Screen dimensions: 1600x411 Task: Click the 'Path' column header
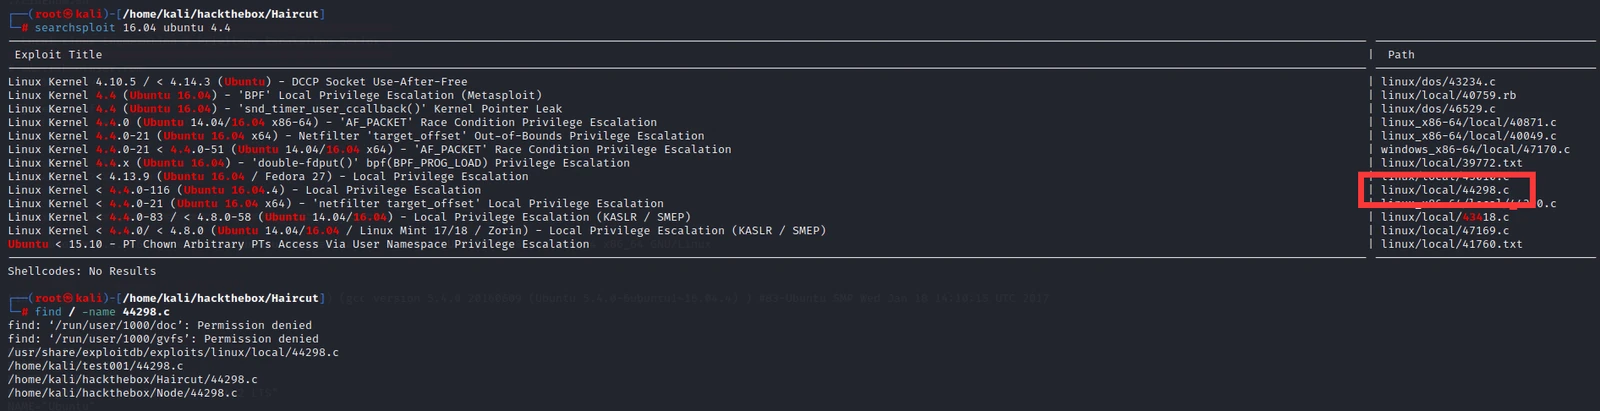coord(1401,55)
